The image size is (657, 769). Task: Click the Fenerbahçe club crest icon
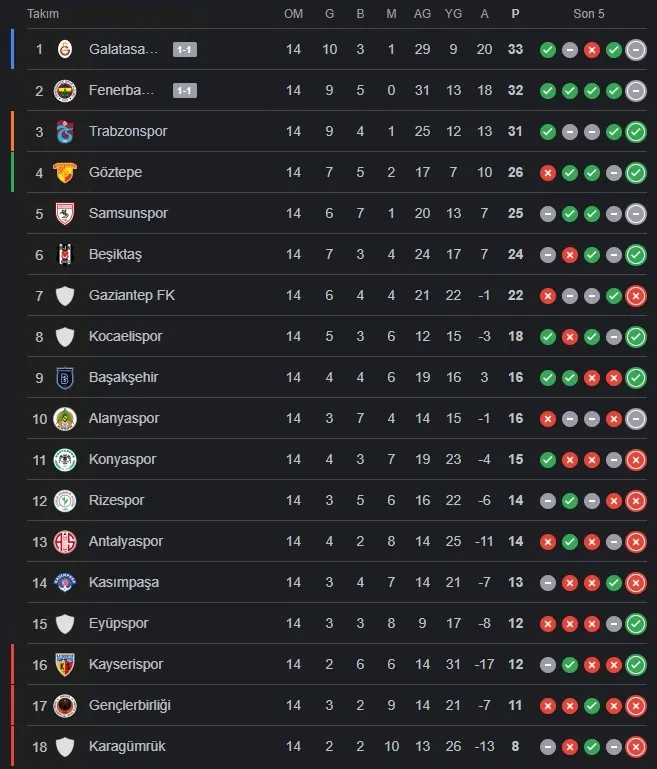[65, 90]
